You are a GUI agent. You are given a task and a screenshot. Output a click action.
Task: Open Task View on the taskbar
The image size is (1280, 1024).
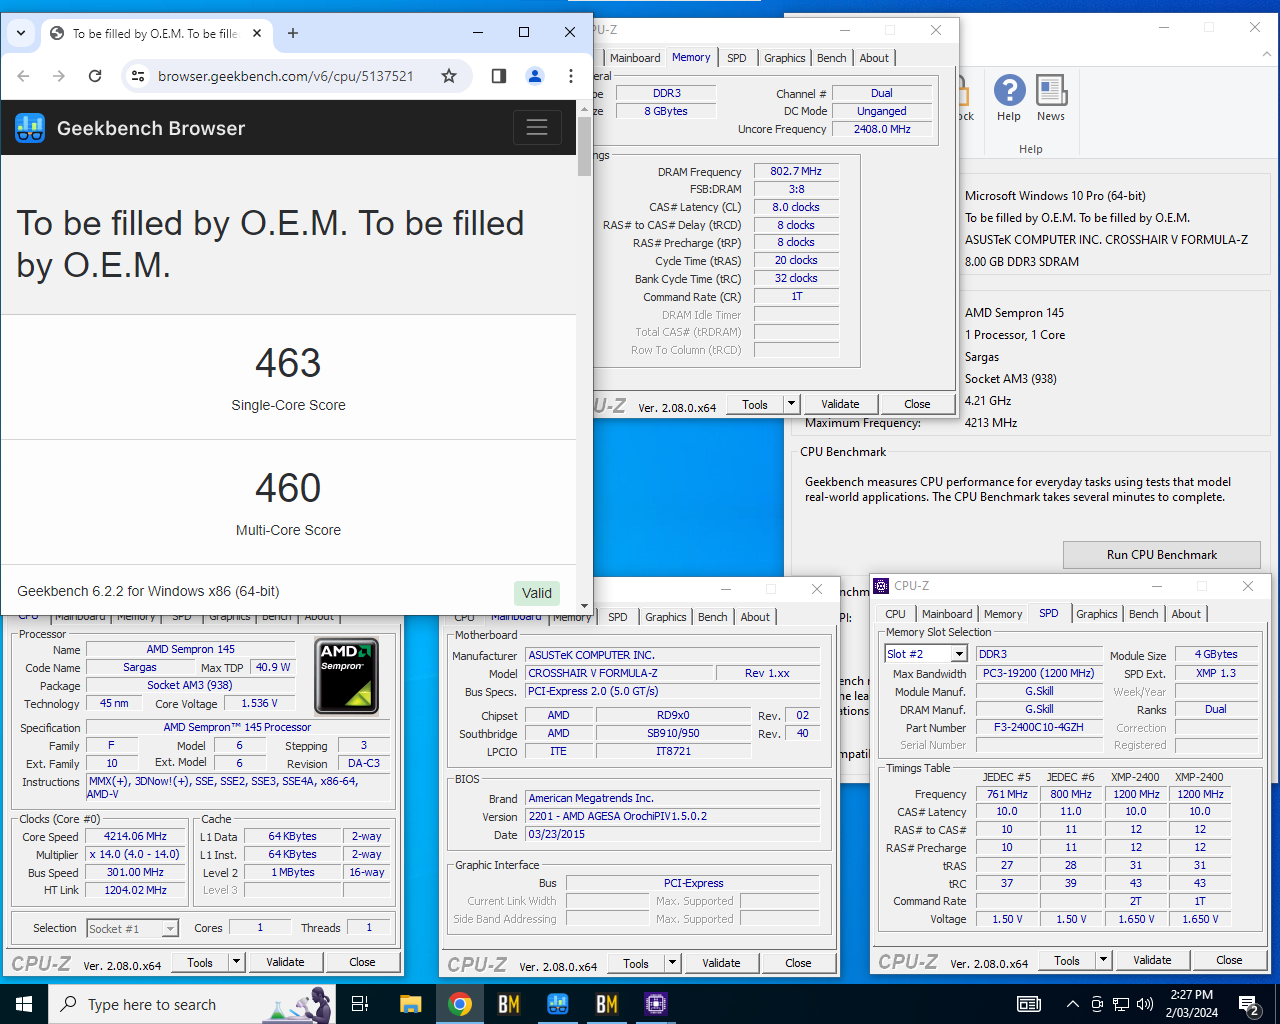[361, 1004]
